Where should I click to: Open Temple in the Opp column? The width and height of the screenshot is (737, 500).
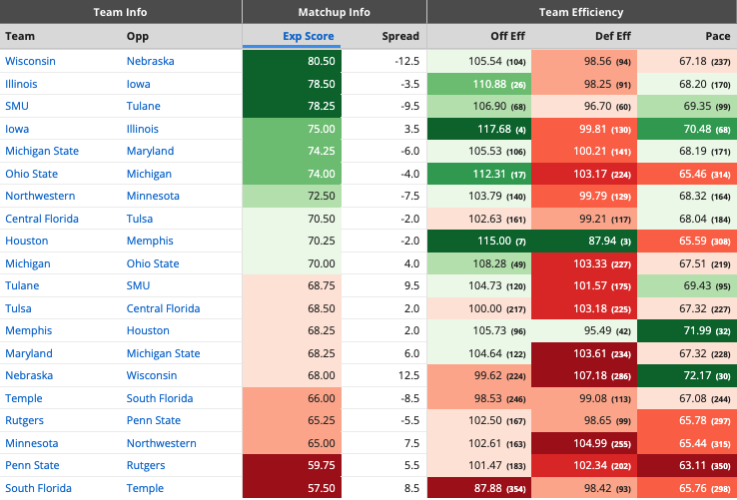click(x=145, y=488)
